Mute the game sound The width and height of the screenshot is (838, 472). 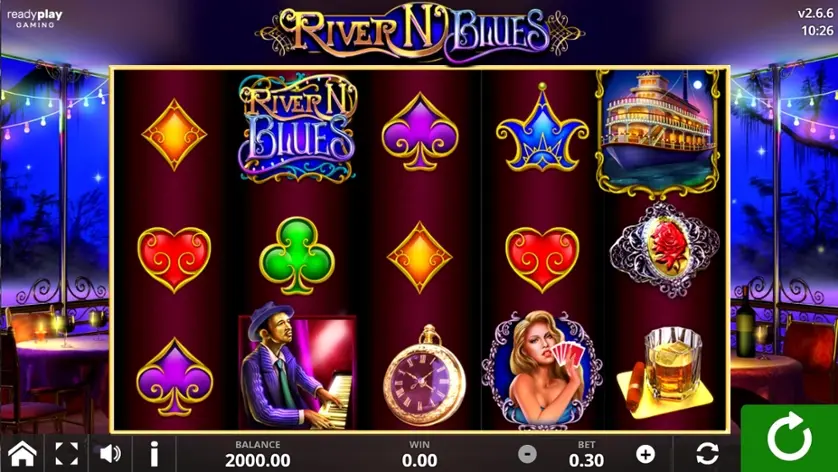click(110, 454)
